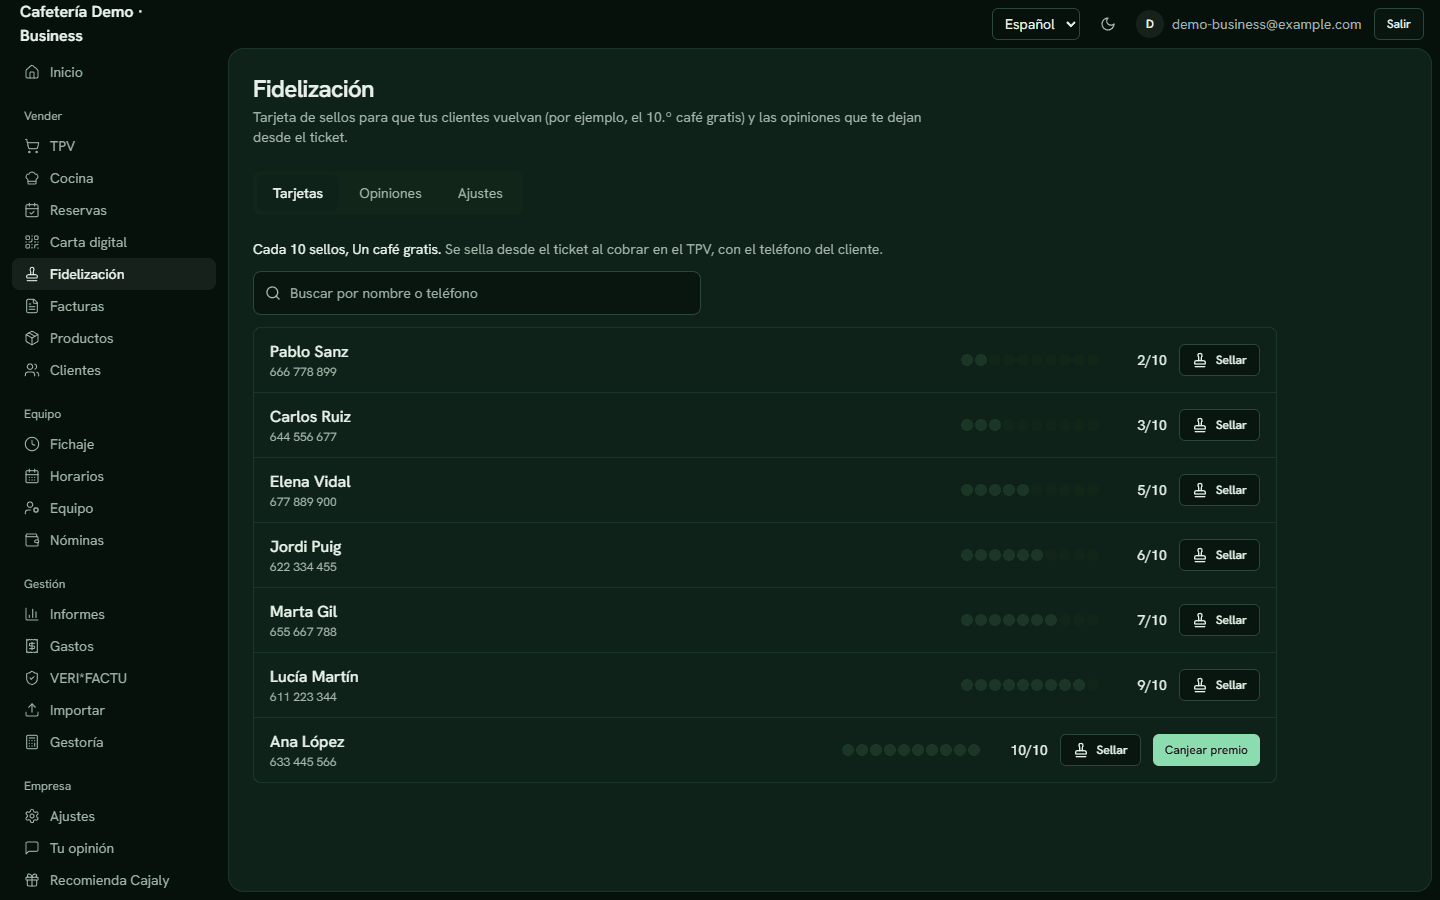1440x900 pixels.
Task: Open Carta digital QR icon
Action: [32, 242]
